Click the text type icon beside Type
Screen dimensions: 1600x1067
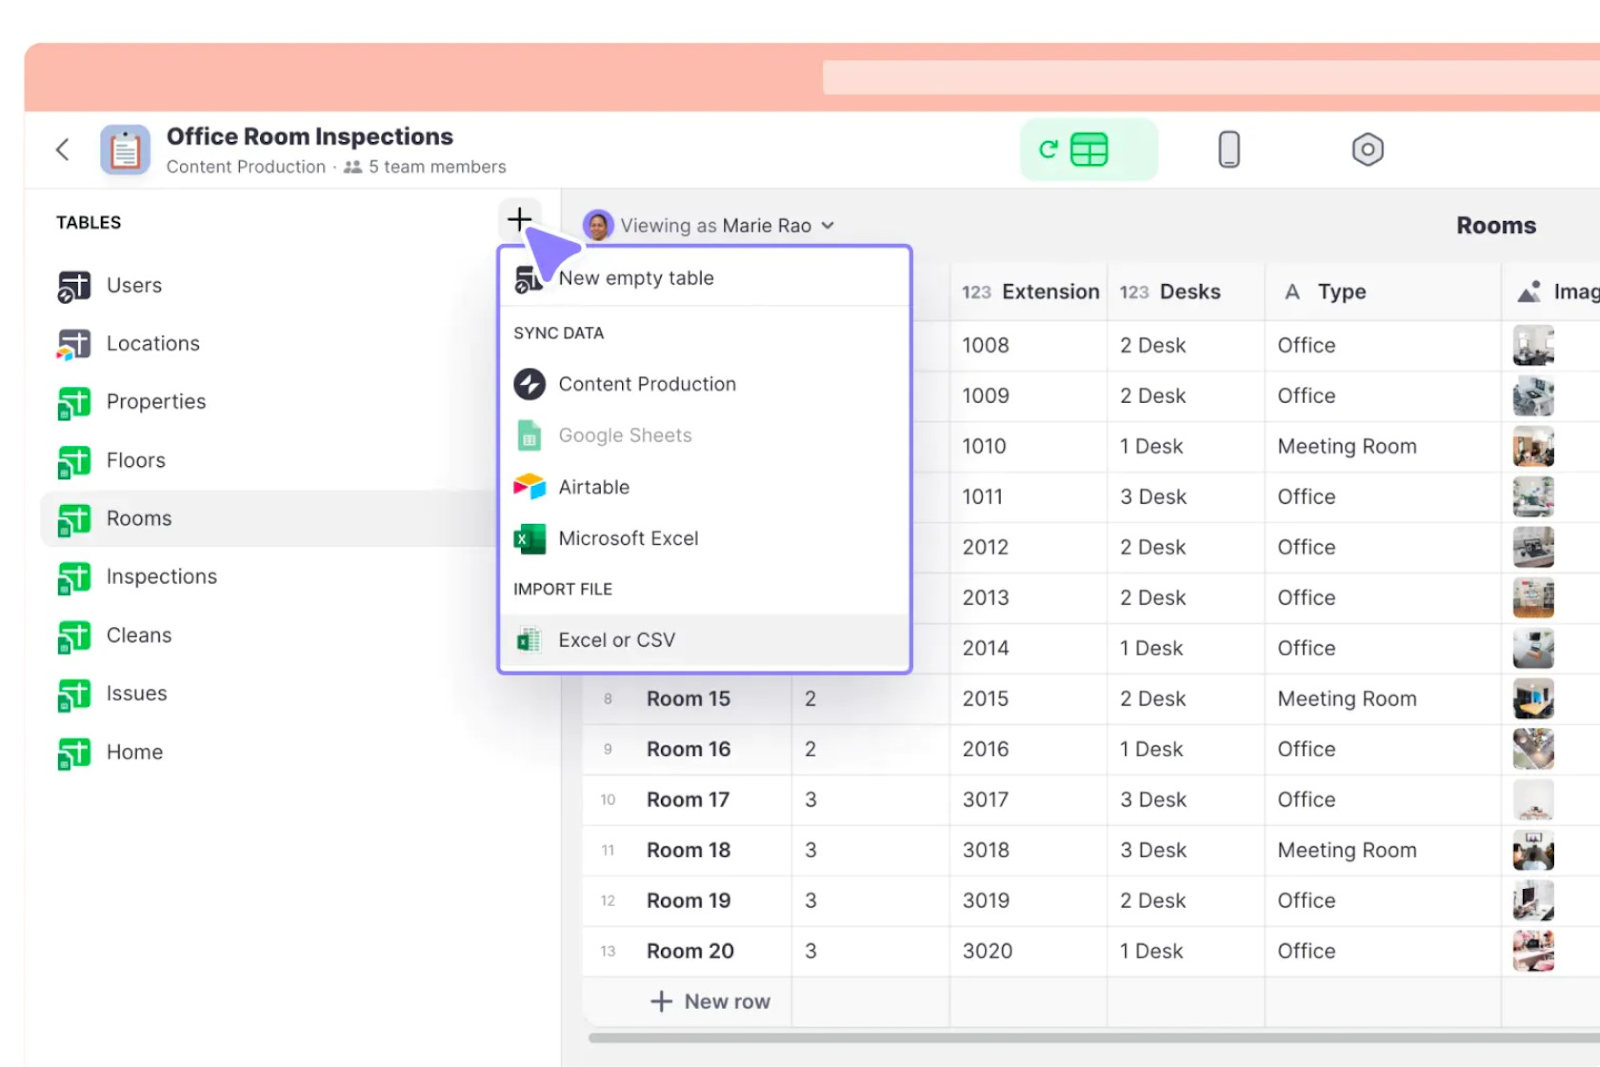tap(1292, 292)
